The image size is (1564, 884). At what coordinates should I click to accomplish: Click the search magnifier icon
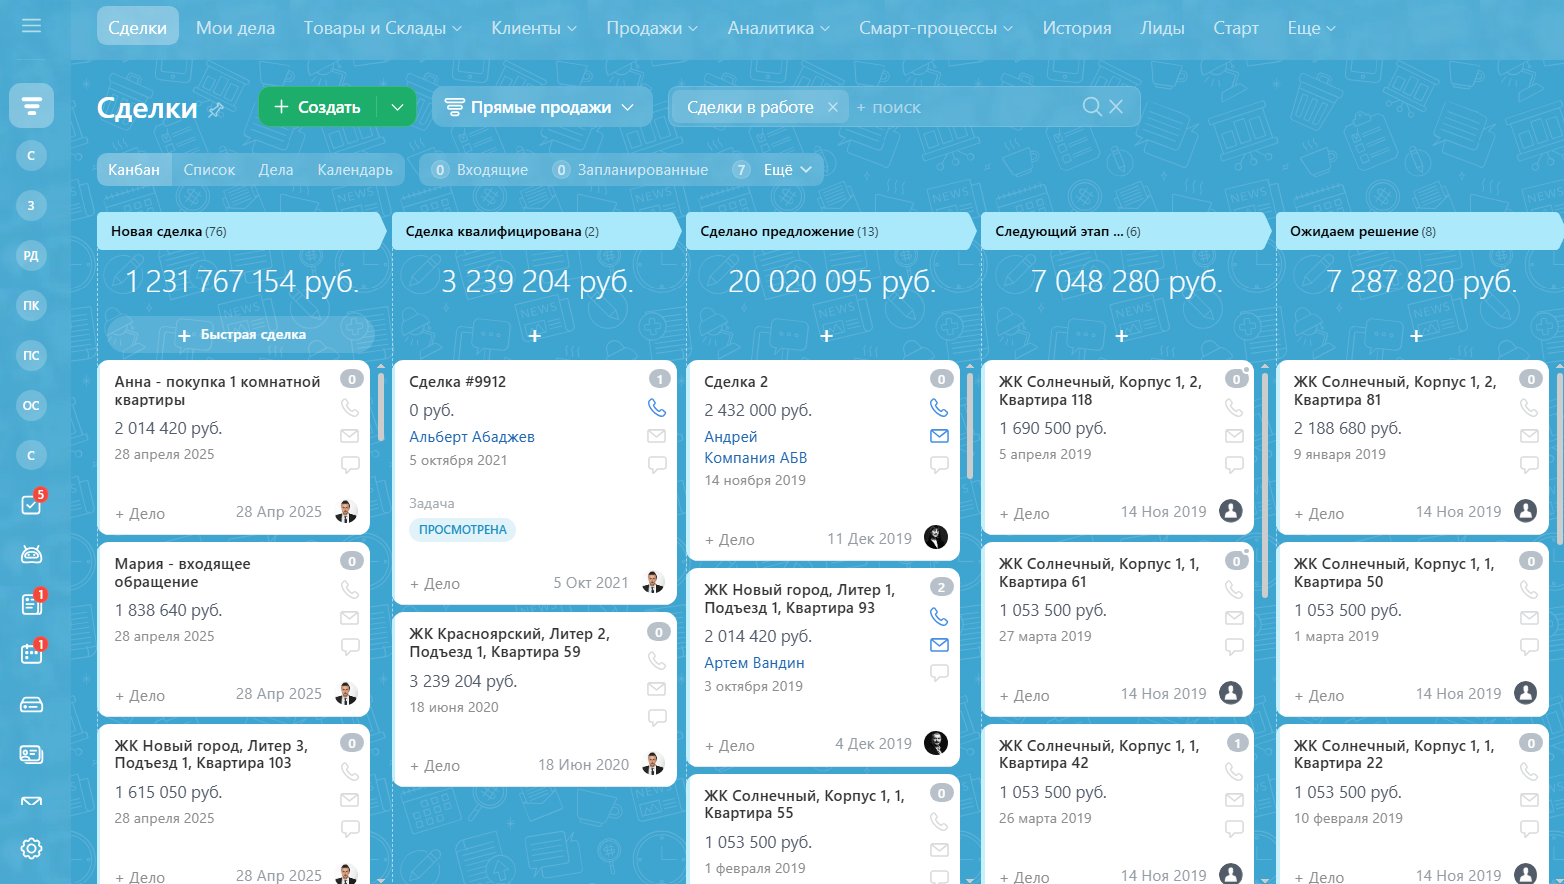pos(1092,107)
